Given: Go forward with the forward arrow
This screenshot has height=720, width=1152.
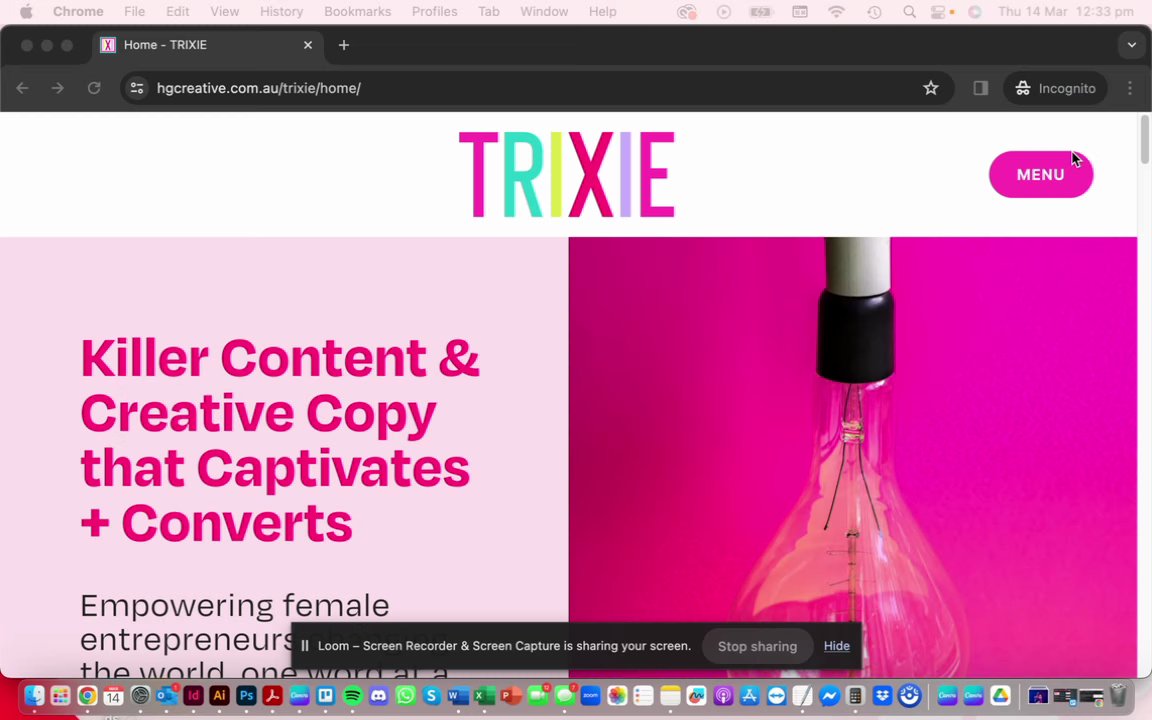Looking at the screenshot, I should (x=57, y=88).
